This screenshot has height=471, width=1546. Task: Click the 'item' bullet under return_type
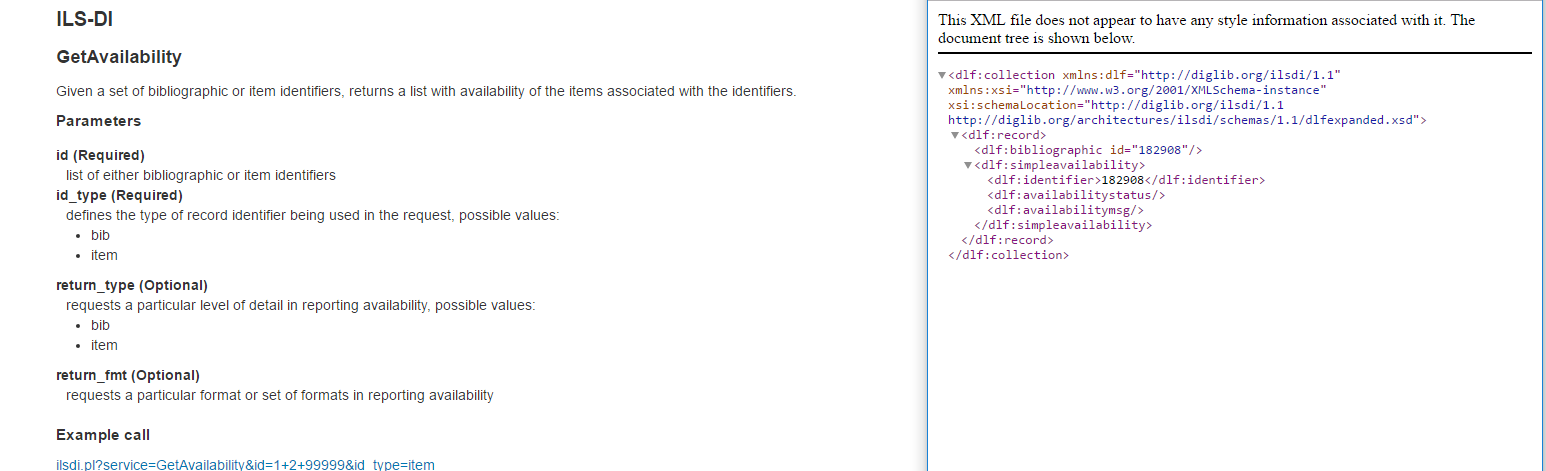[104, 345]
